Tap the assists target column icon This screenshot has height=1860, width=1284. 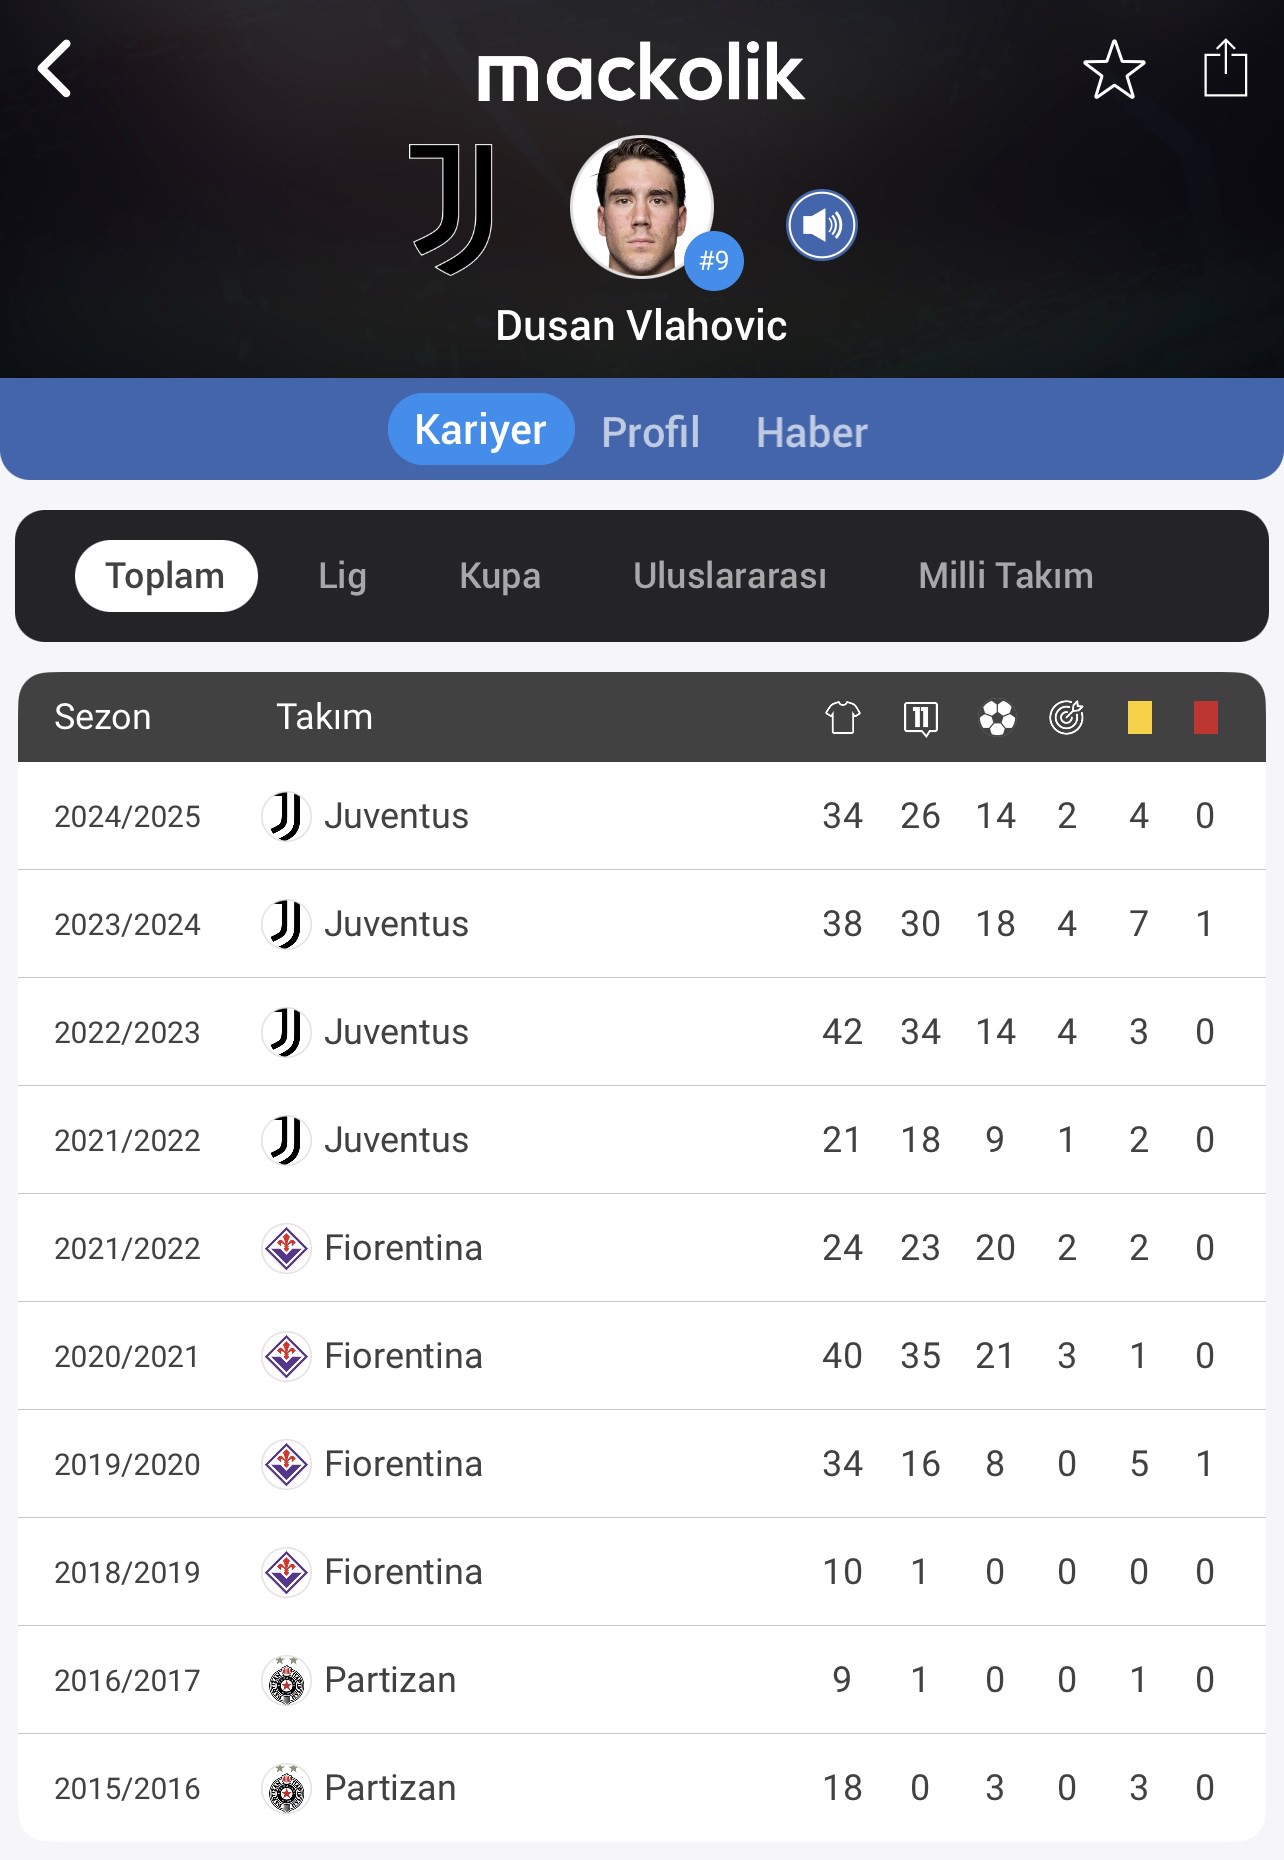pyautogui.click(x=1067, y=717)
